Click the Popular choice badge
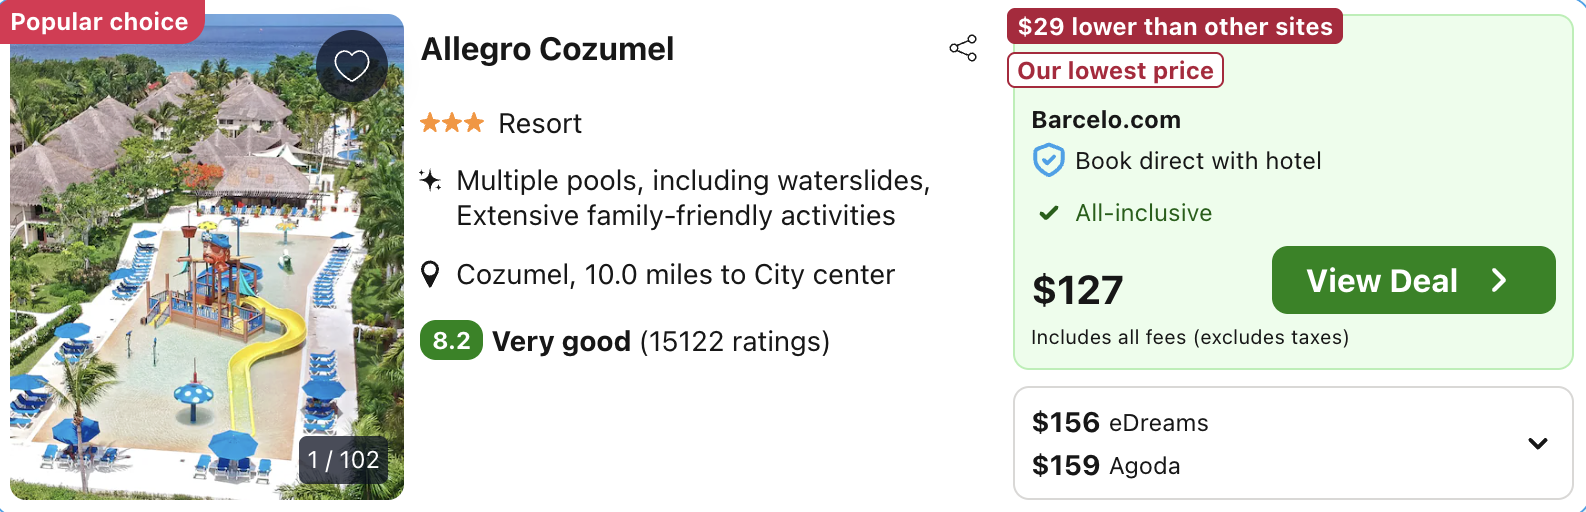The height and width of the screenshot is (512, 1586). click(100, 22)
